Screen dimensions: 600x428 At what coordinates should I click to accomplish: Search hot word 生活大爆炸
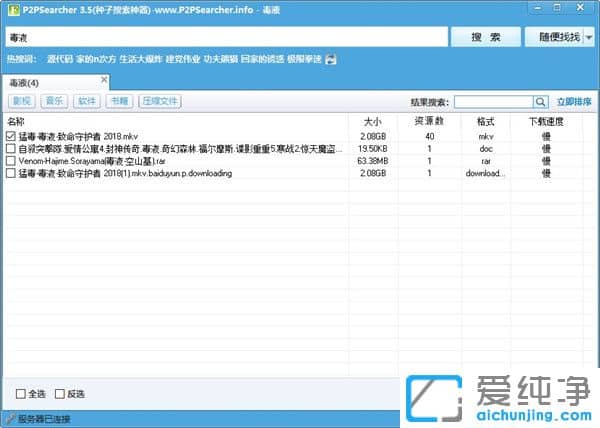coord(141,59)
